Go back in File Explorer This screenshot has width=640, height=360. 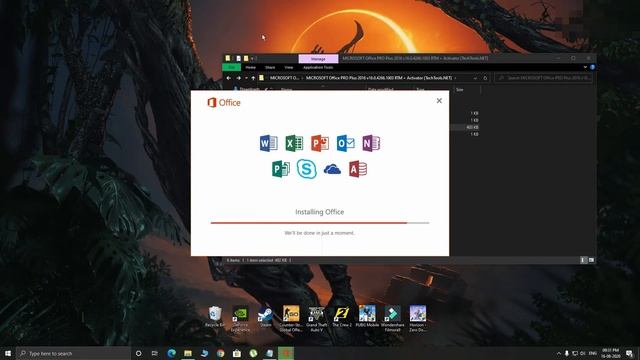pos(229,78)
